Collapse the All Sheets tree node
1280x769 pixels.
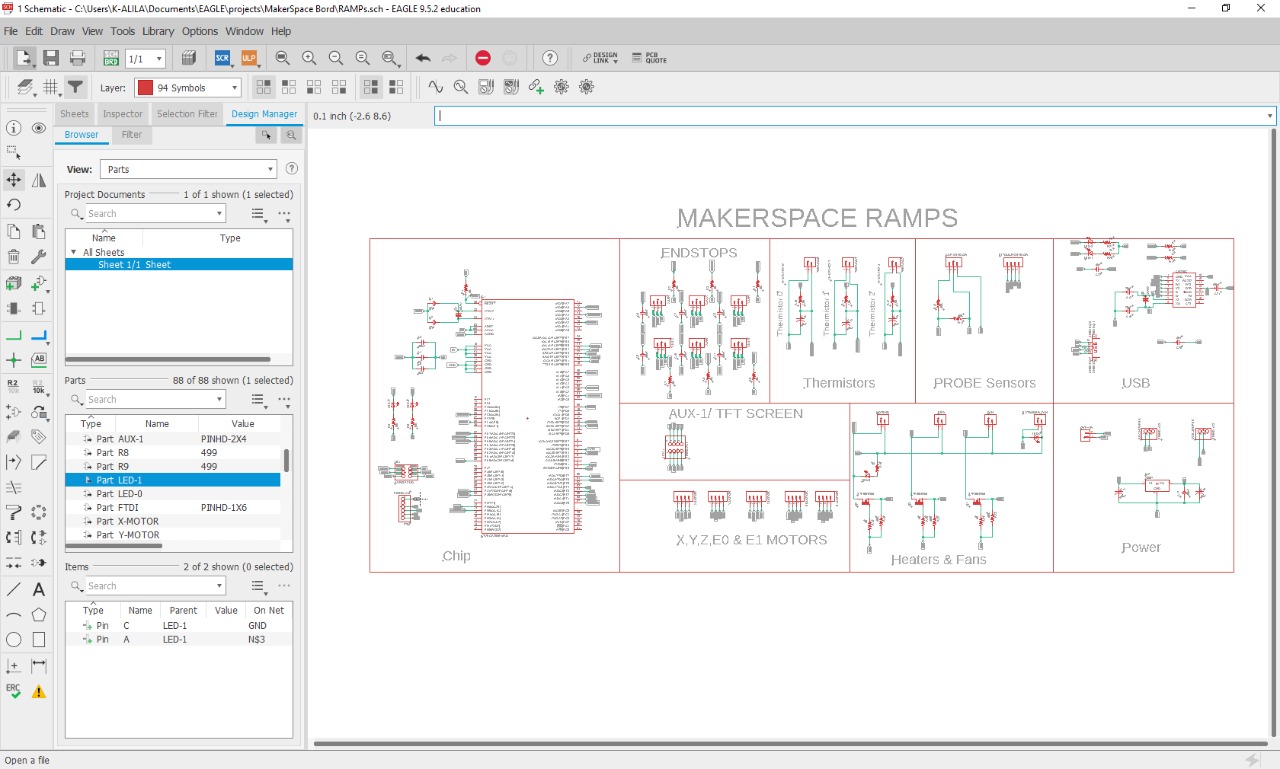73,252
